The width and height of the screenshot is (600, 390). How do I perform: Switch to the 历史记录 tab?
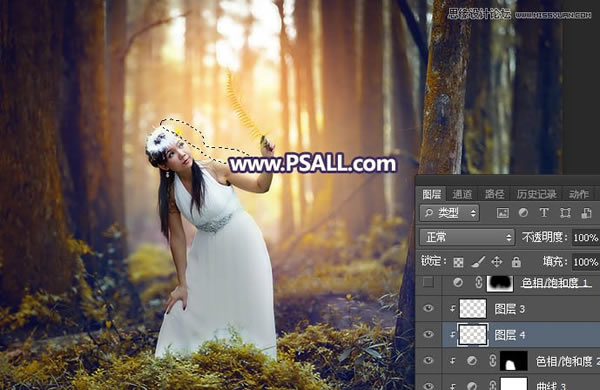(536, 194)
